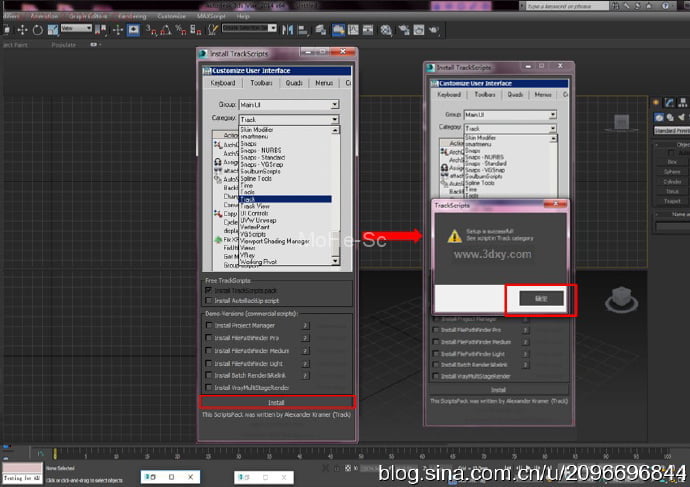Check Install Project Manager option

point(209,325)
